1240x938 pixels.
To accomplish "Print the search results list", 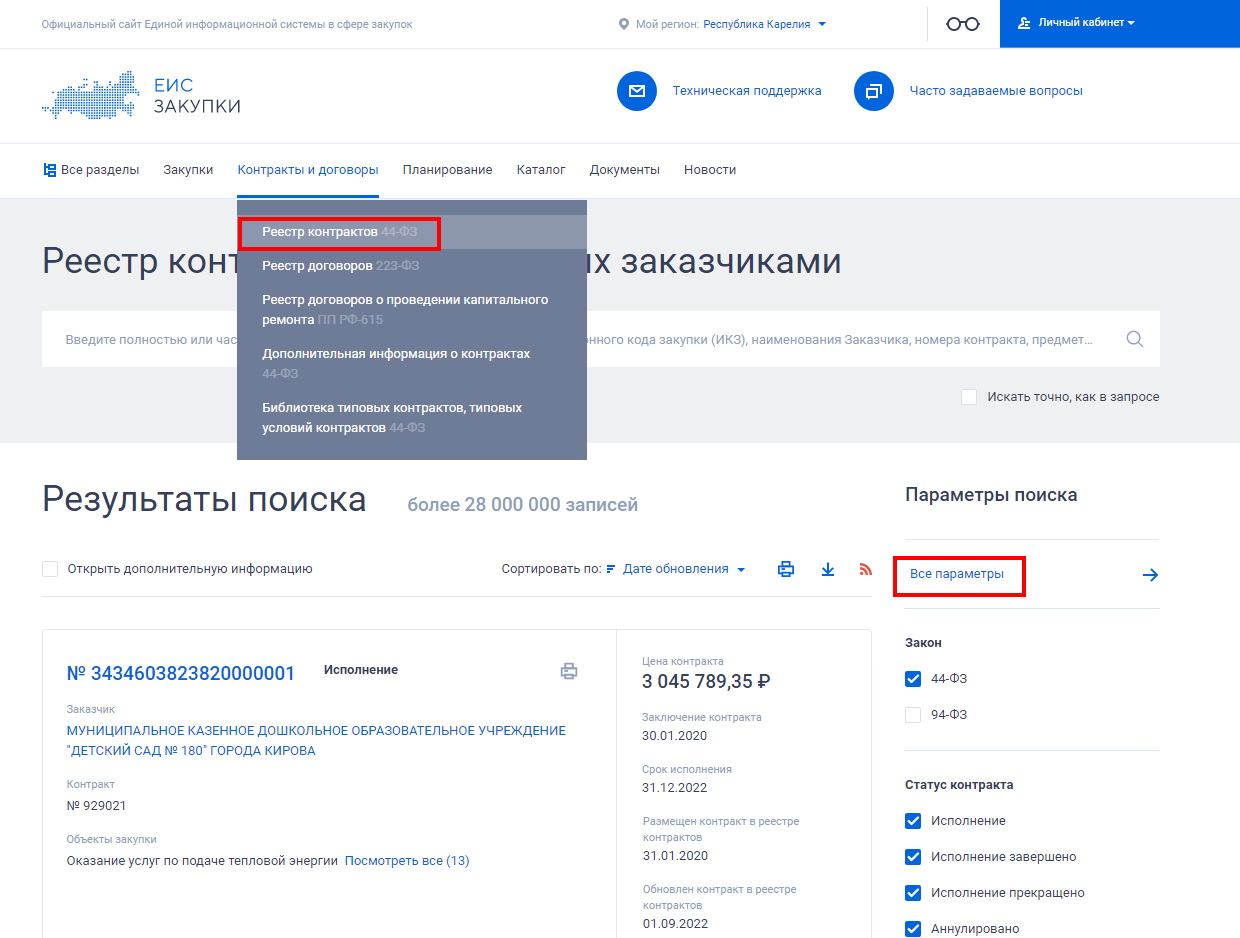I will 787,569.
